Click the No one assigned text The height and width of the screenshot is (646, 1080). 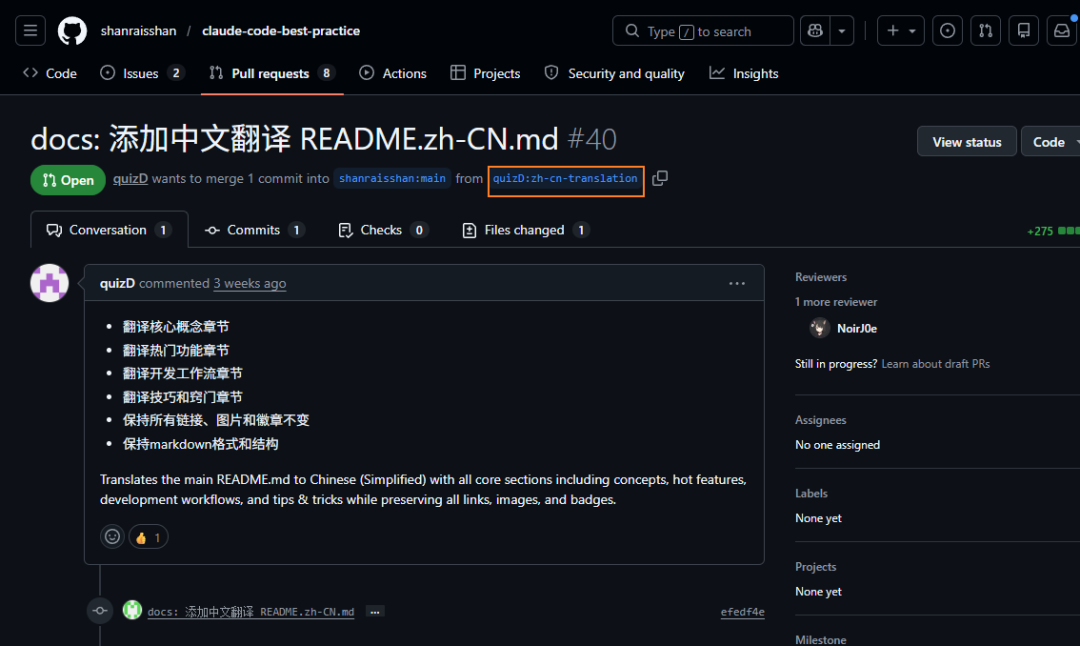(x=838, y=445)
